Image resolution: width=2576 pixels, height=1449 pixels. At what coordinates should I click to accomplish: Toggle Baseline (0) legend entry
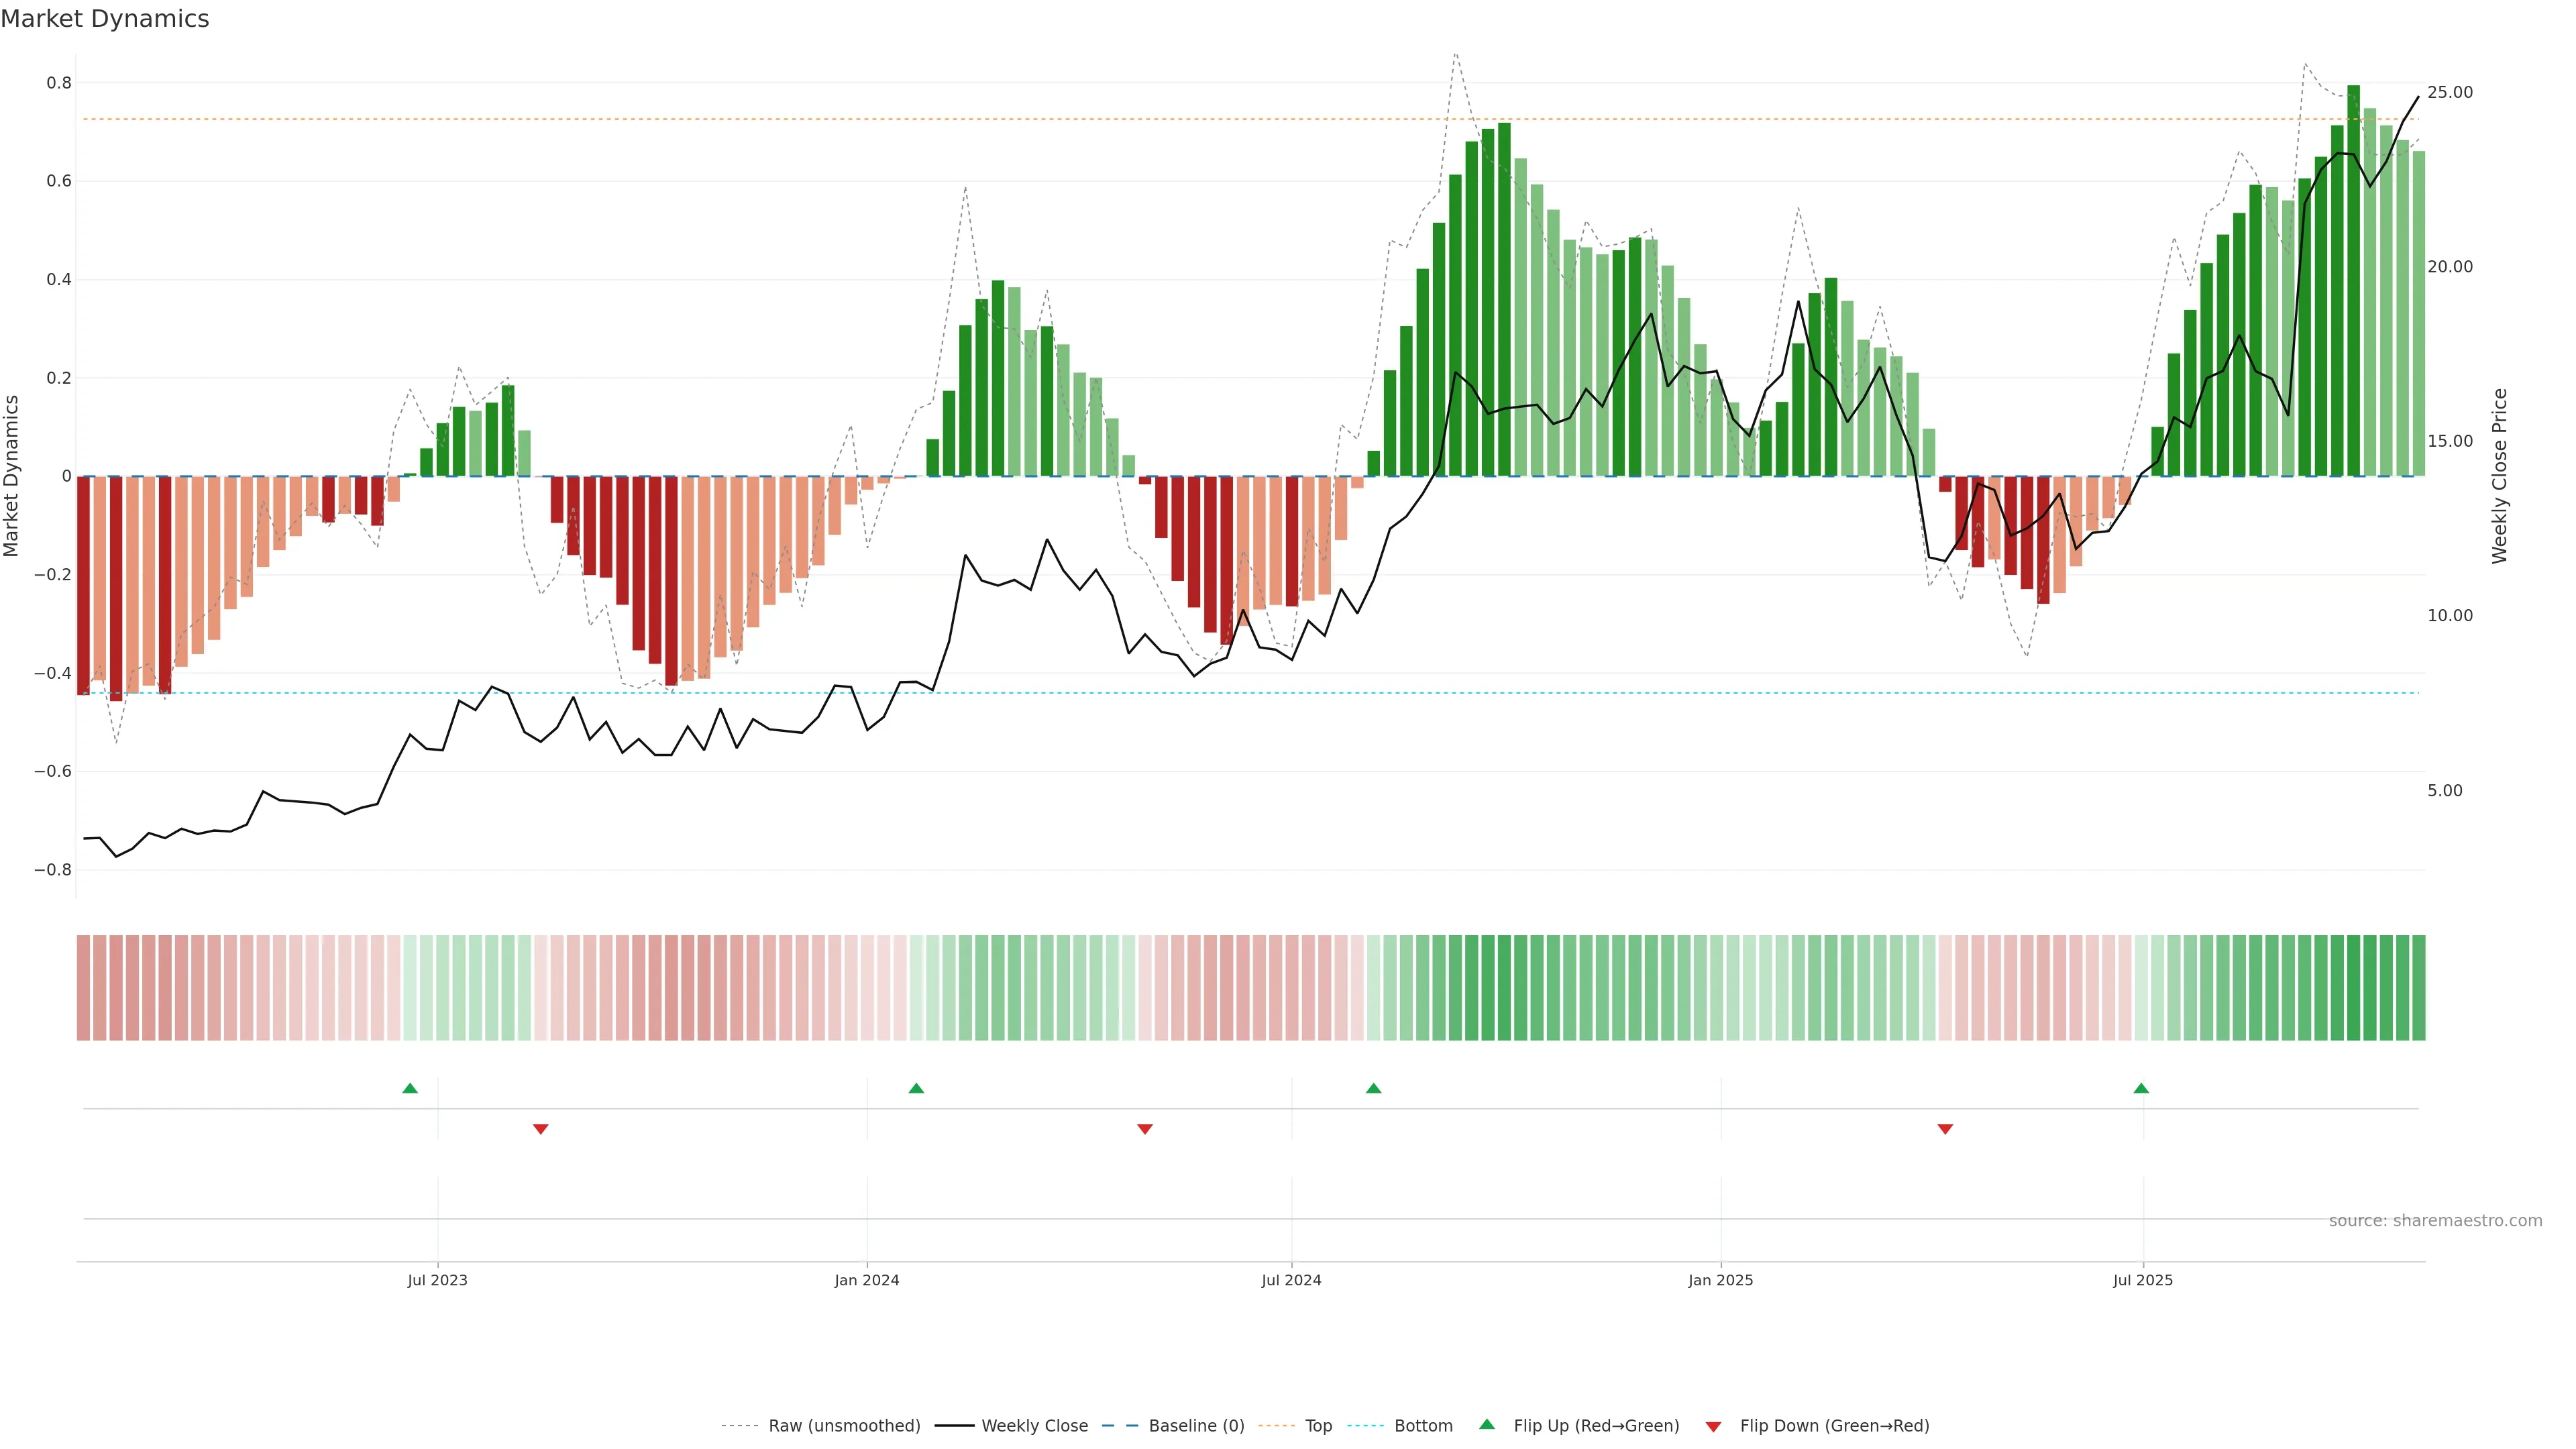(x=1196, y=1426)
